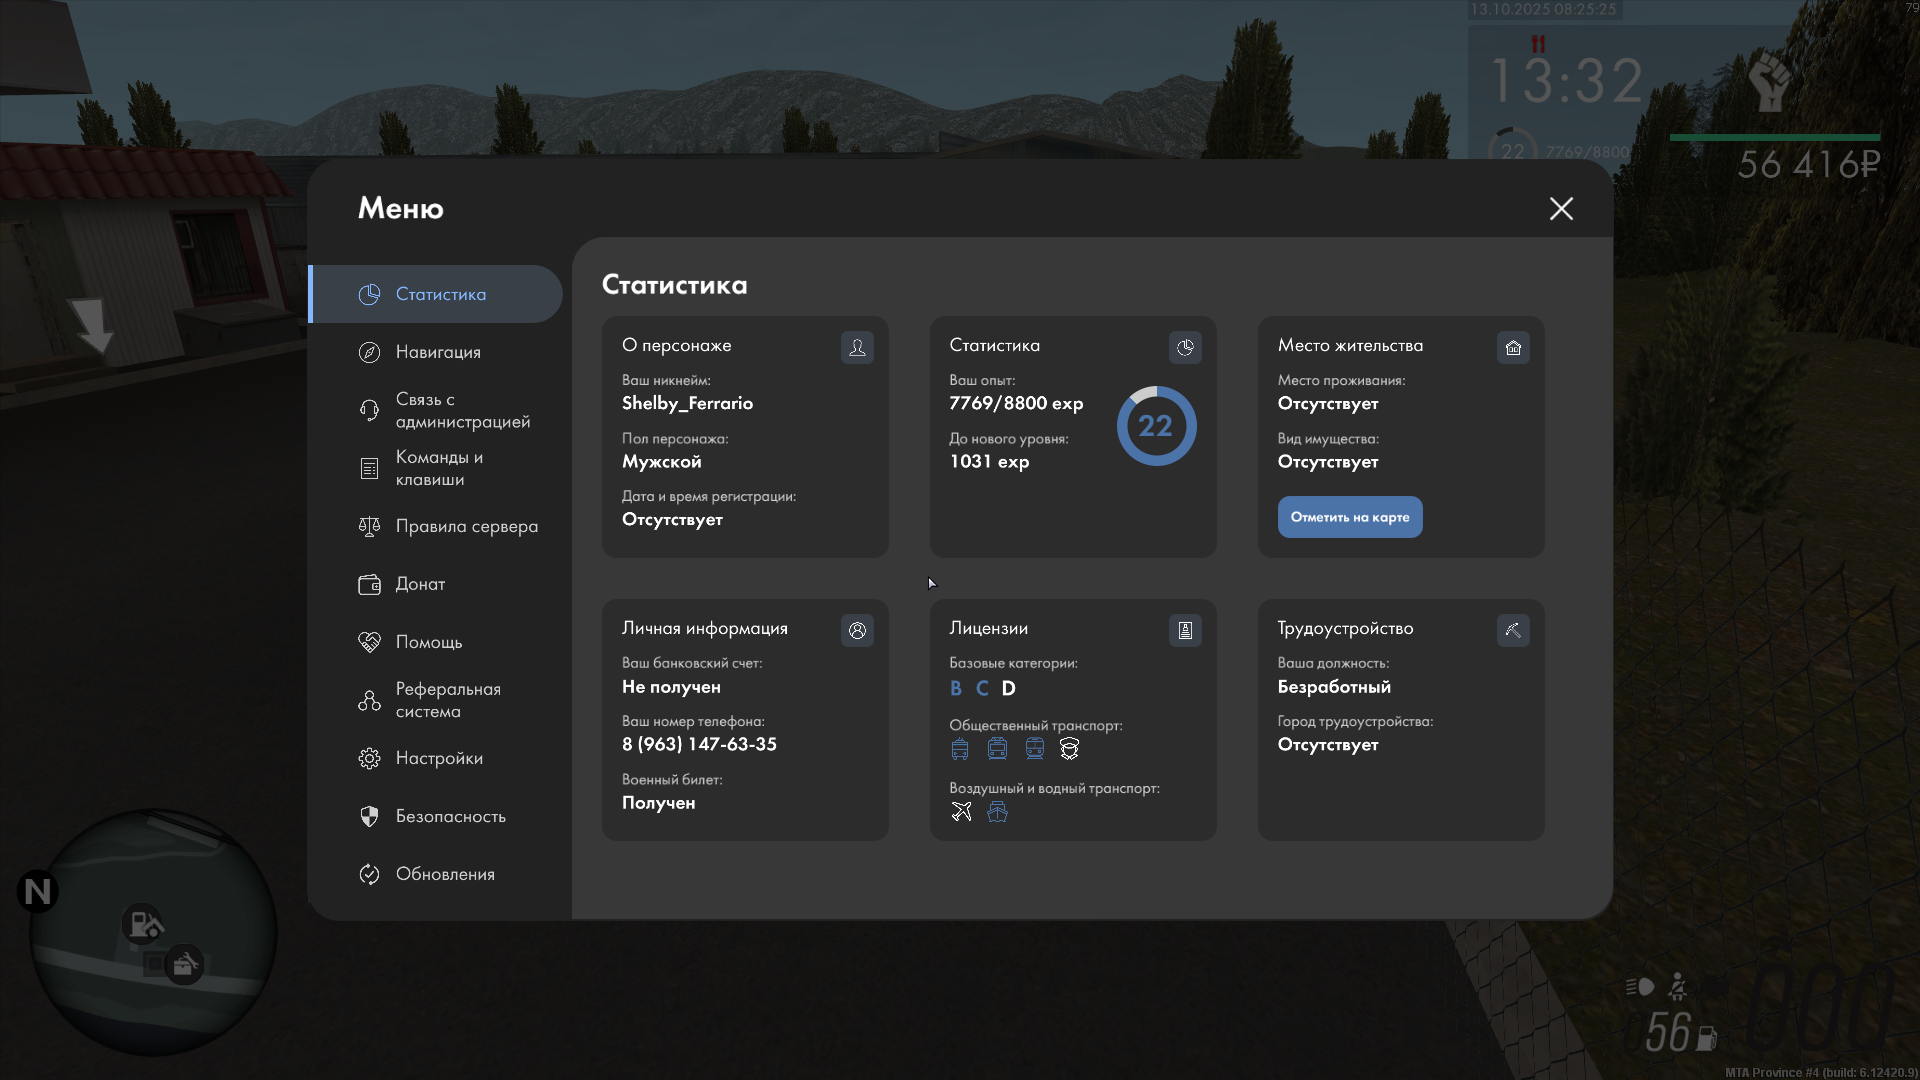Click the boat license icon
1920x1080 pixels.
pyautogui.click(x=997, y=811)
